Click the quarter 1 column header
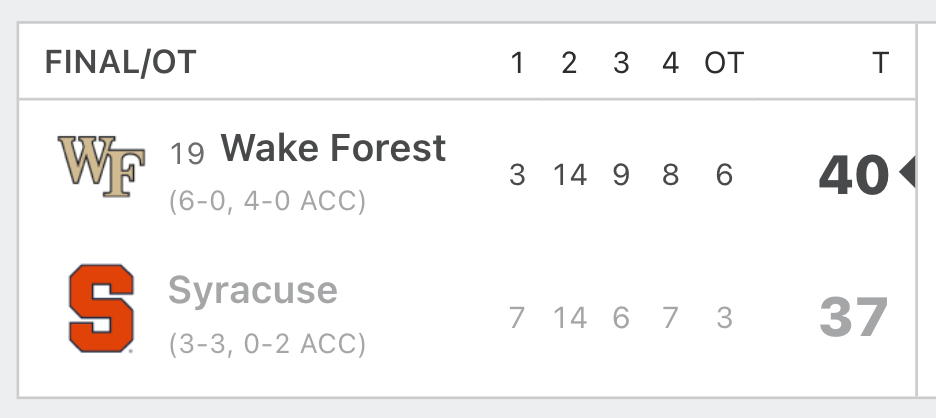The width and height of the screenshot is (936, 418). 518,62
